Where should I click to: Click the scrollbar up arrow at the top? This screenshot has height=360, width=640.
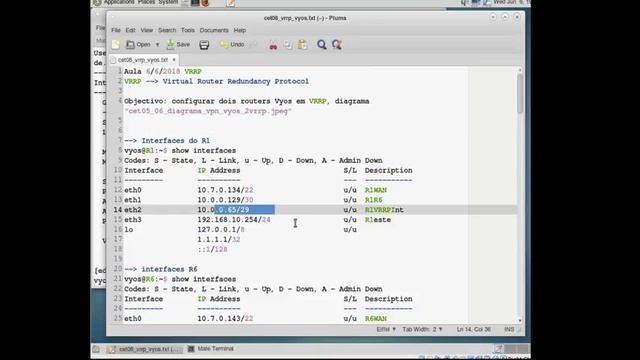tap(520, 70)
